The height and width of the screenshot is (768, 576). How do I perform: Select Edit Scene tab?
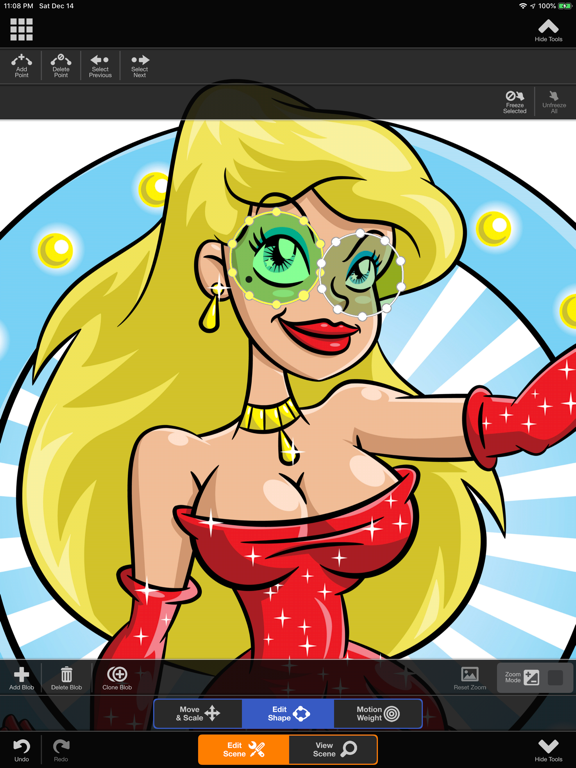243,749
